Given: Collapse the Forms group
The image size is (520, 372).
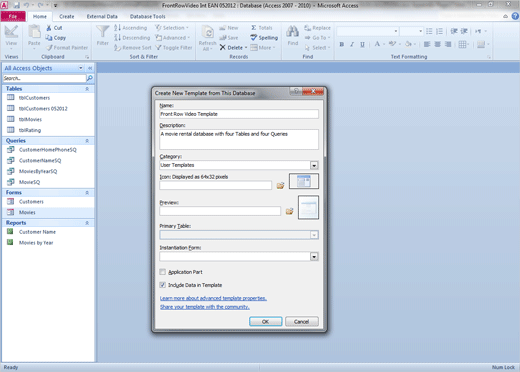Looking at the screenshot, I should click(x=87, y=193).
